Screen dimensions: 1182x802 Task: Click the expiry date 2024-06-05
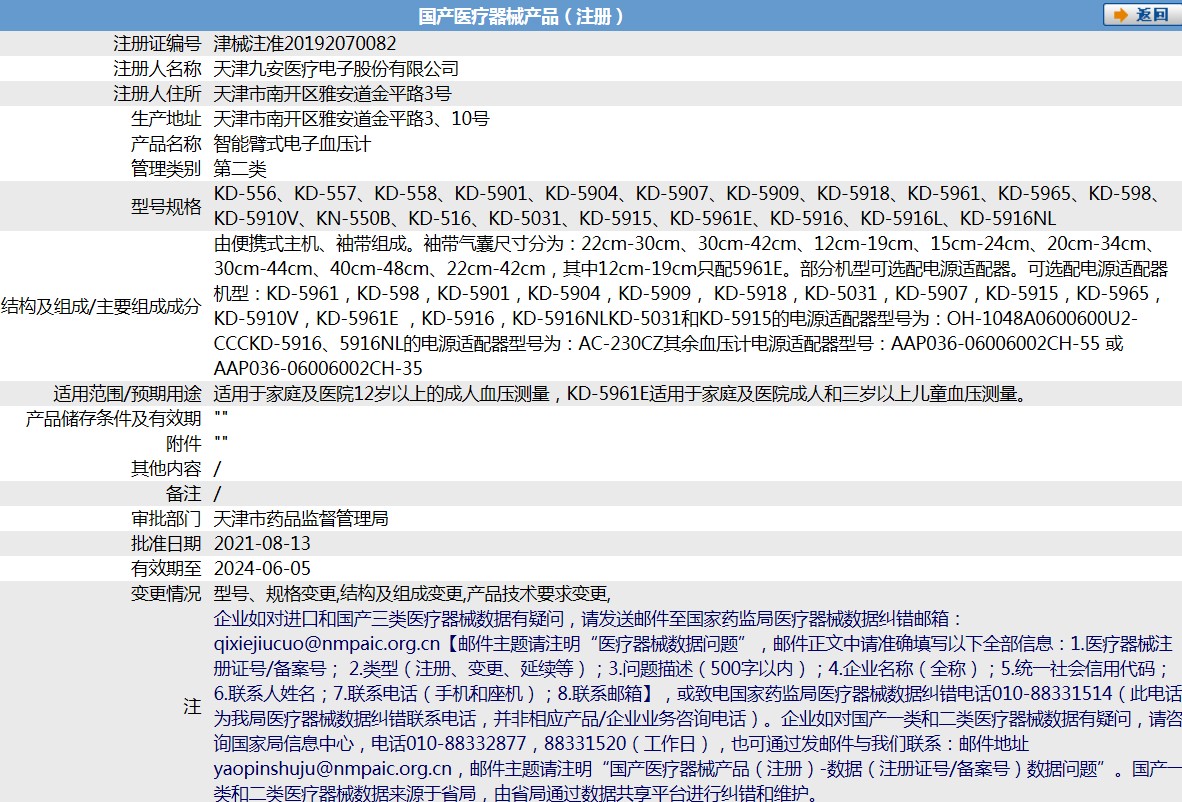[262, 568]
